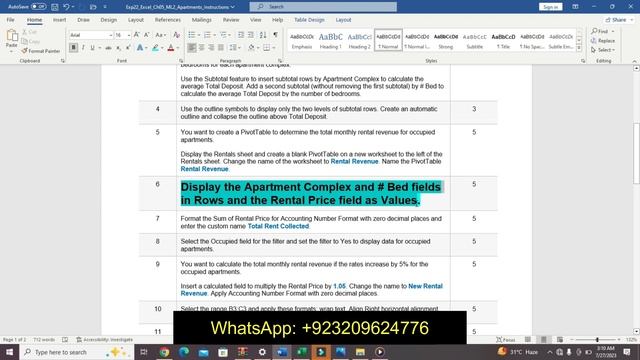
Task: Click the Sign in button
Action: pyautogui.click(x=550, y=7)
